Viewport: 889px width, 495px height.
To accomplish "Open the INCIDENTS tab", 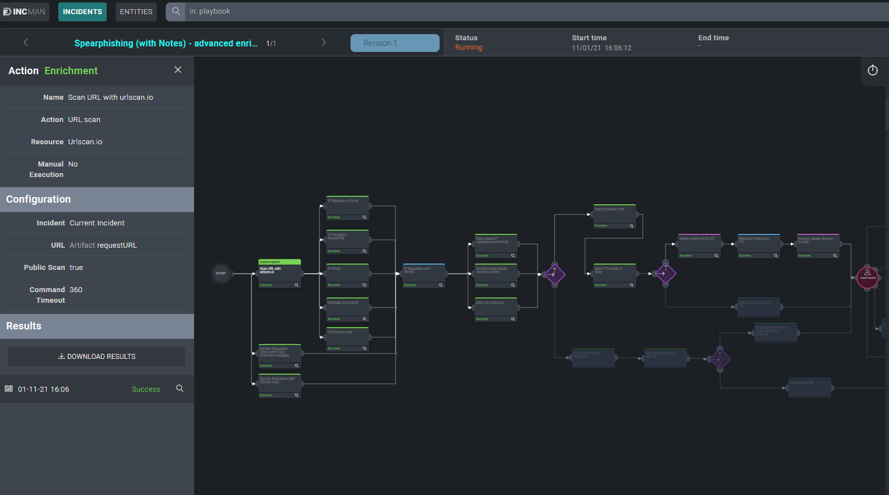I will coord(83,12).
